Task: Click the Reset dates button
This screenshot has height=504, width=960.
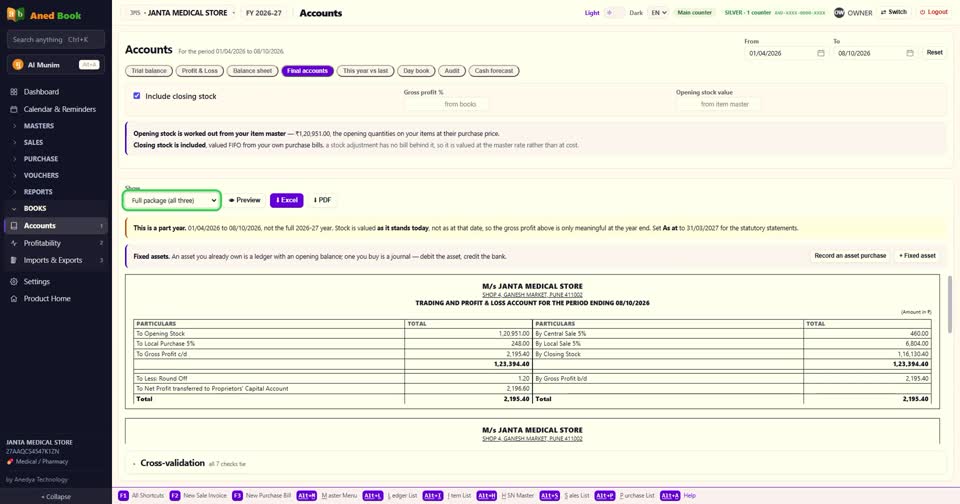Action: click(934, 53)
